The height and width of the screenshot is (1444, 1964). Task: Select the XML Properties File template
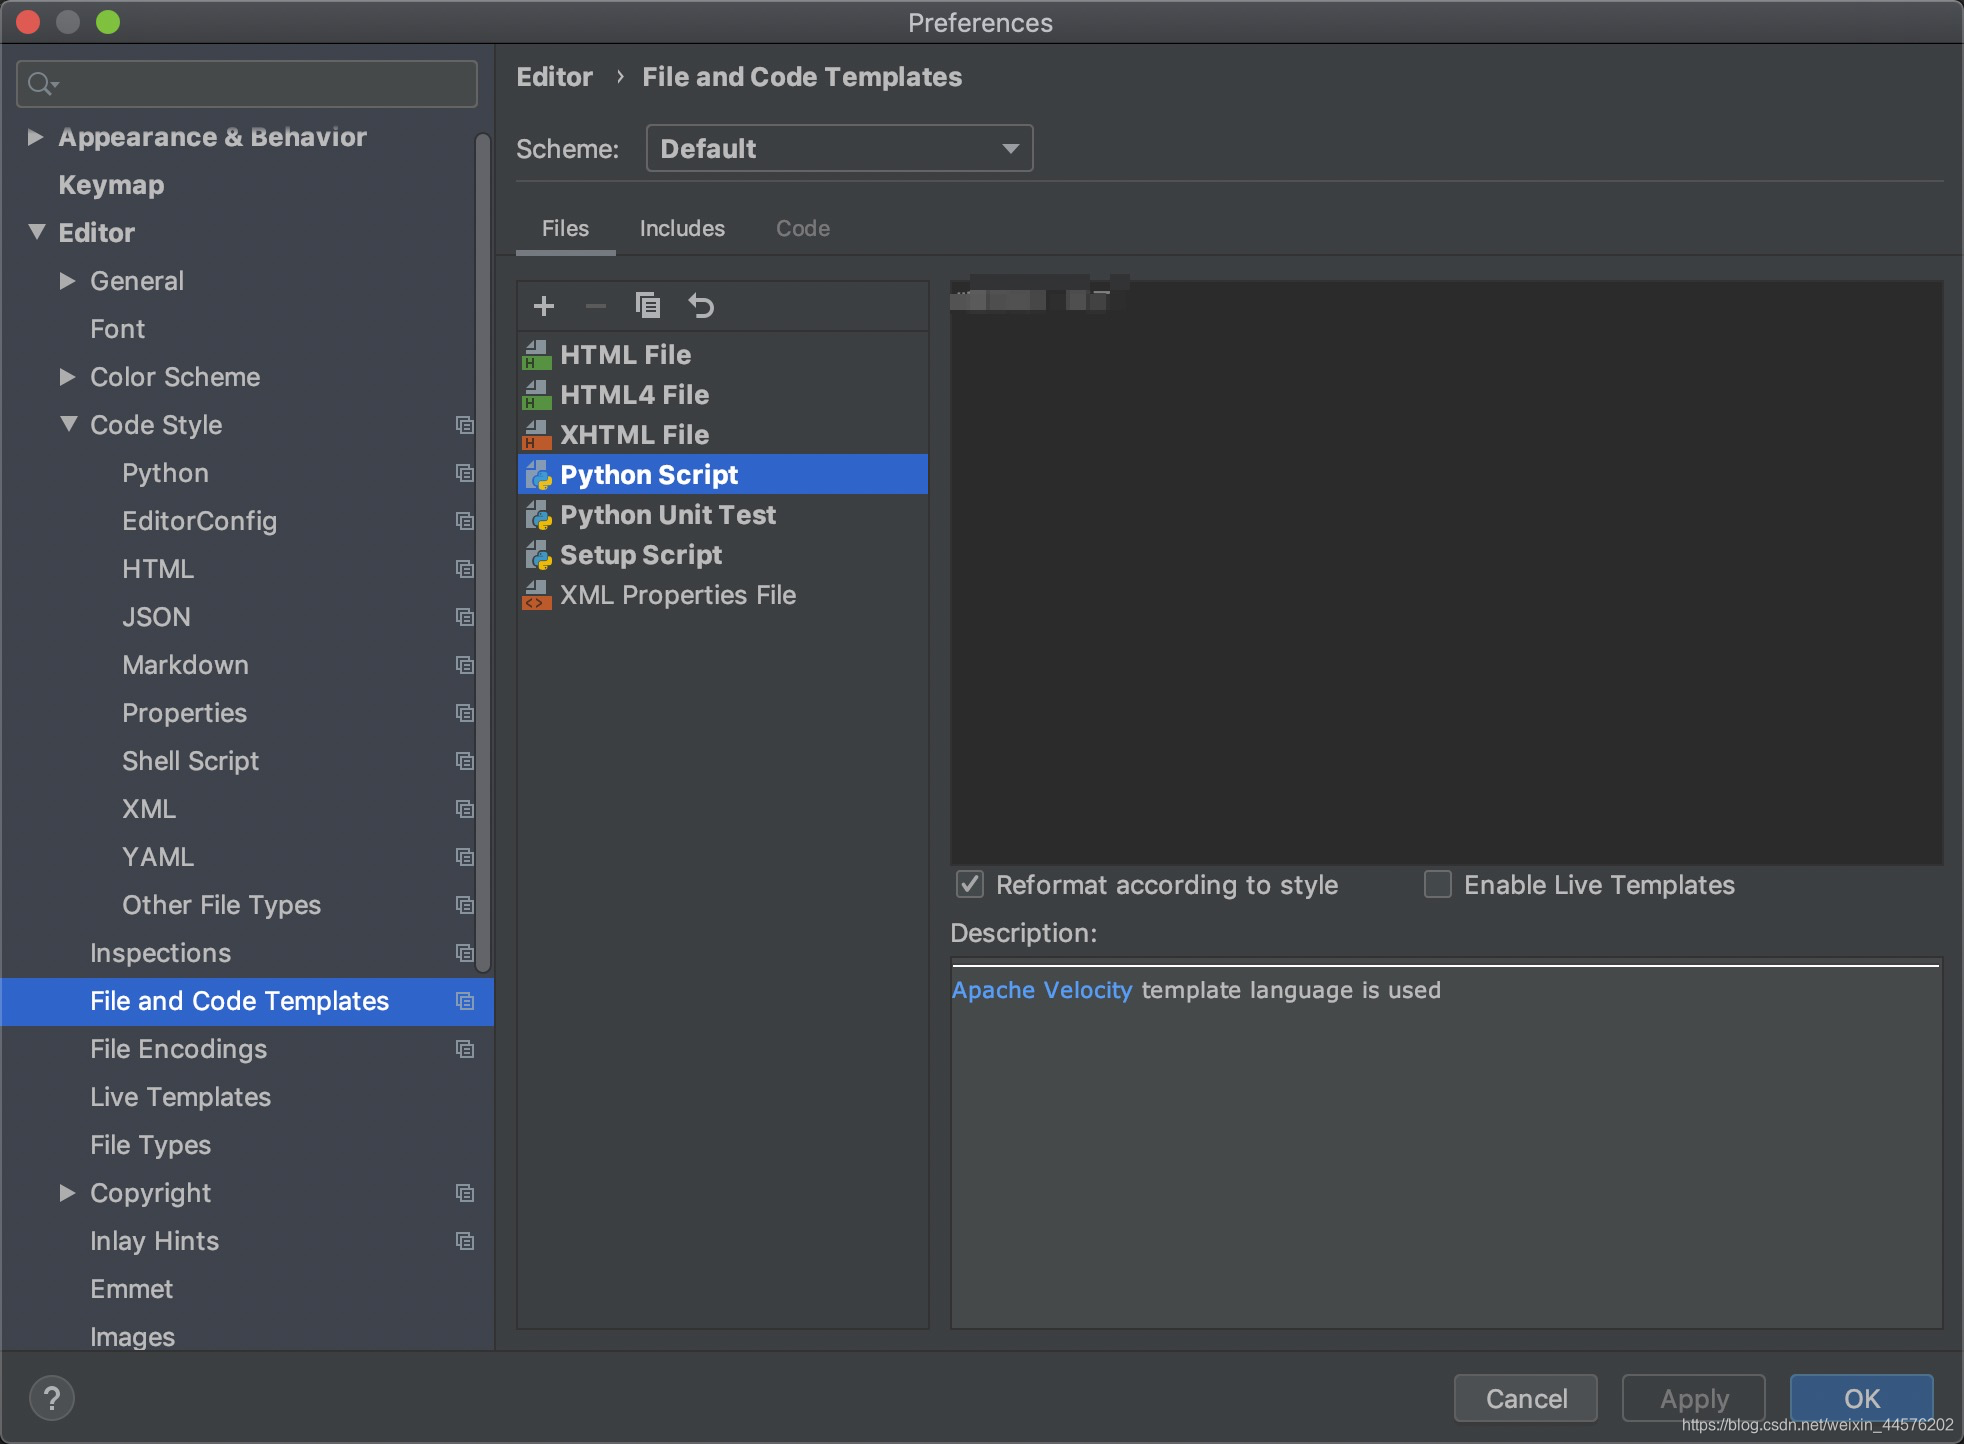point(677,595)
